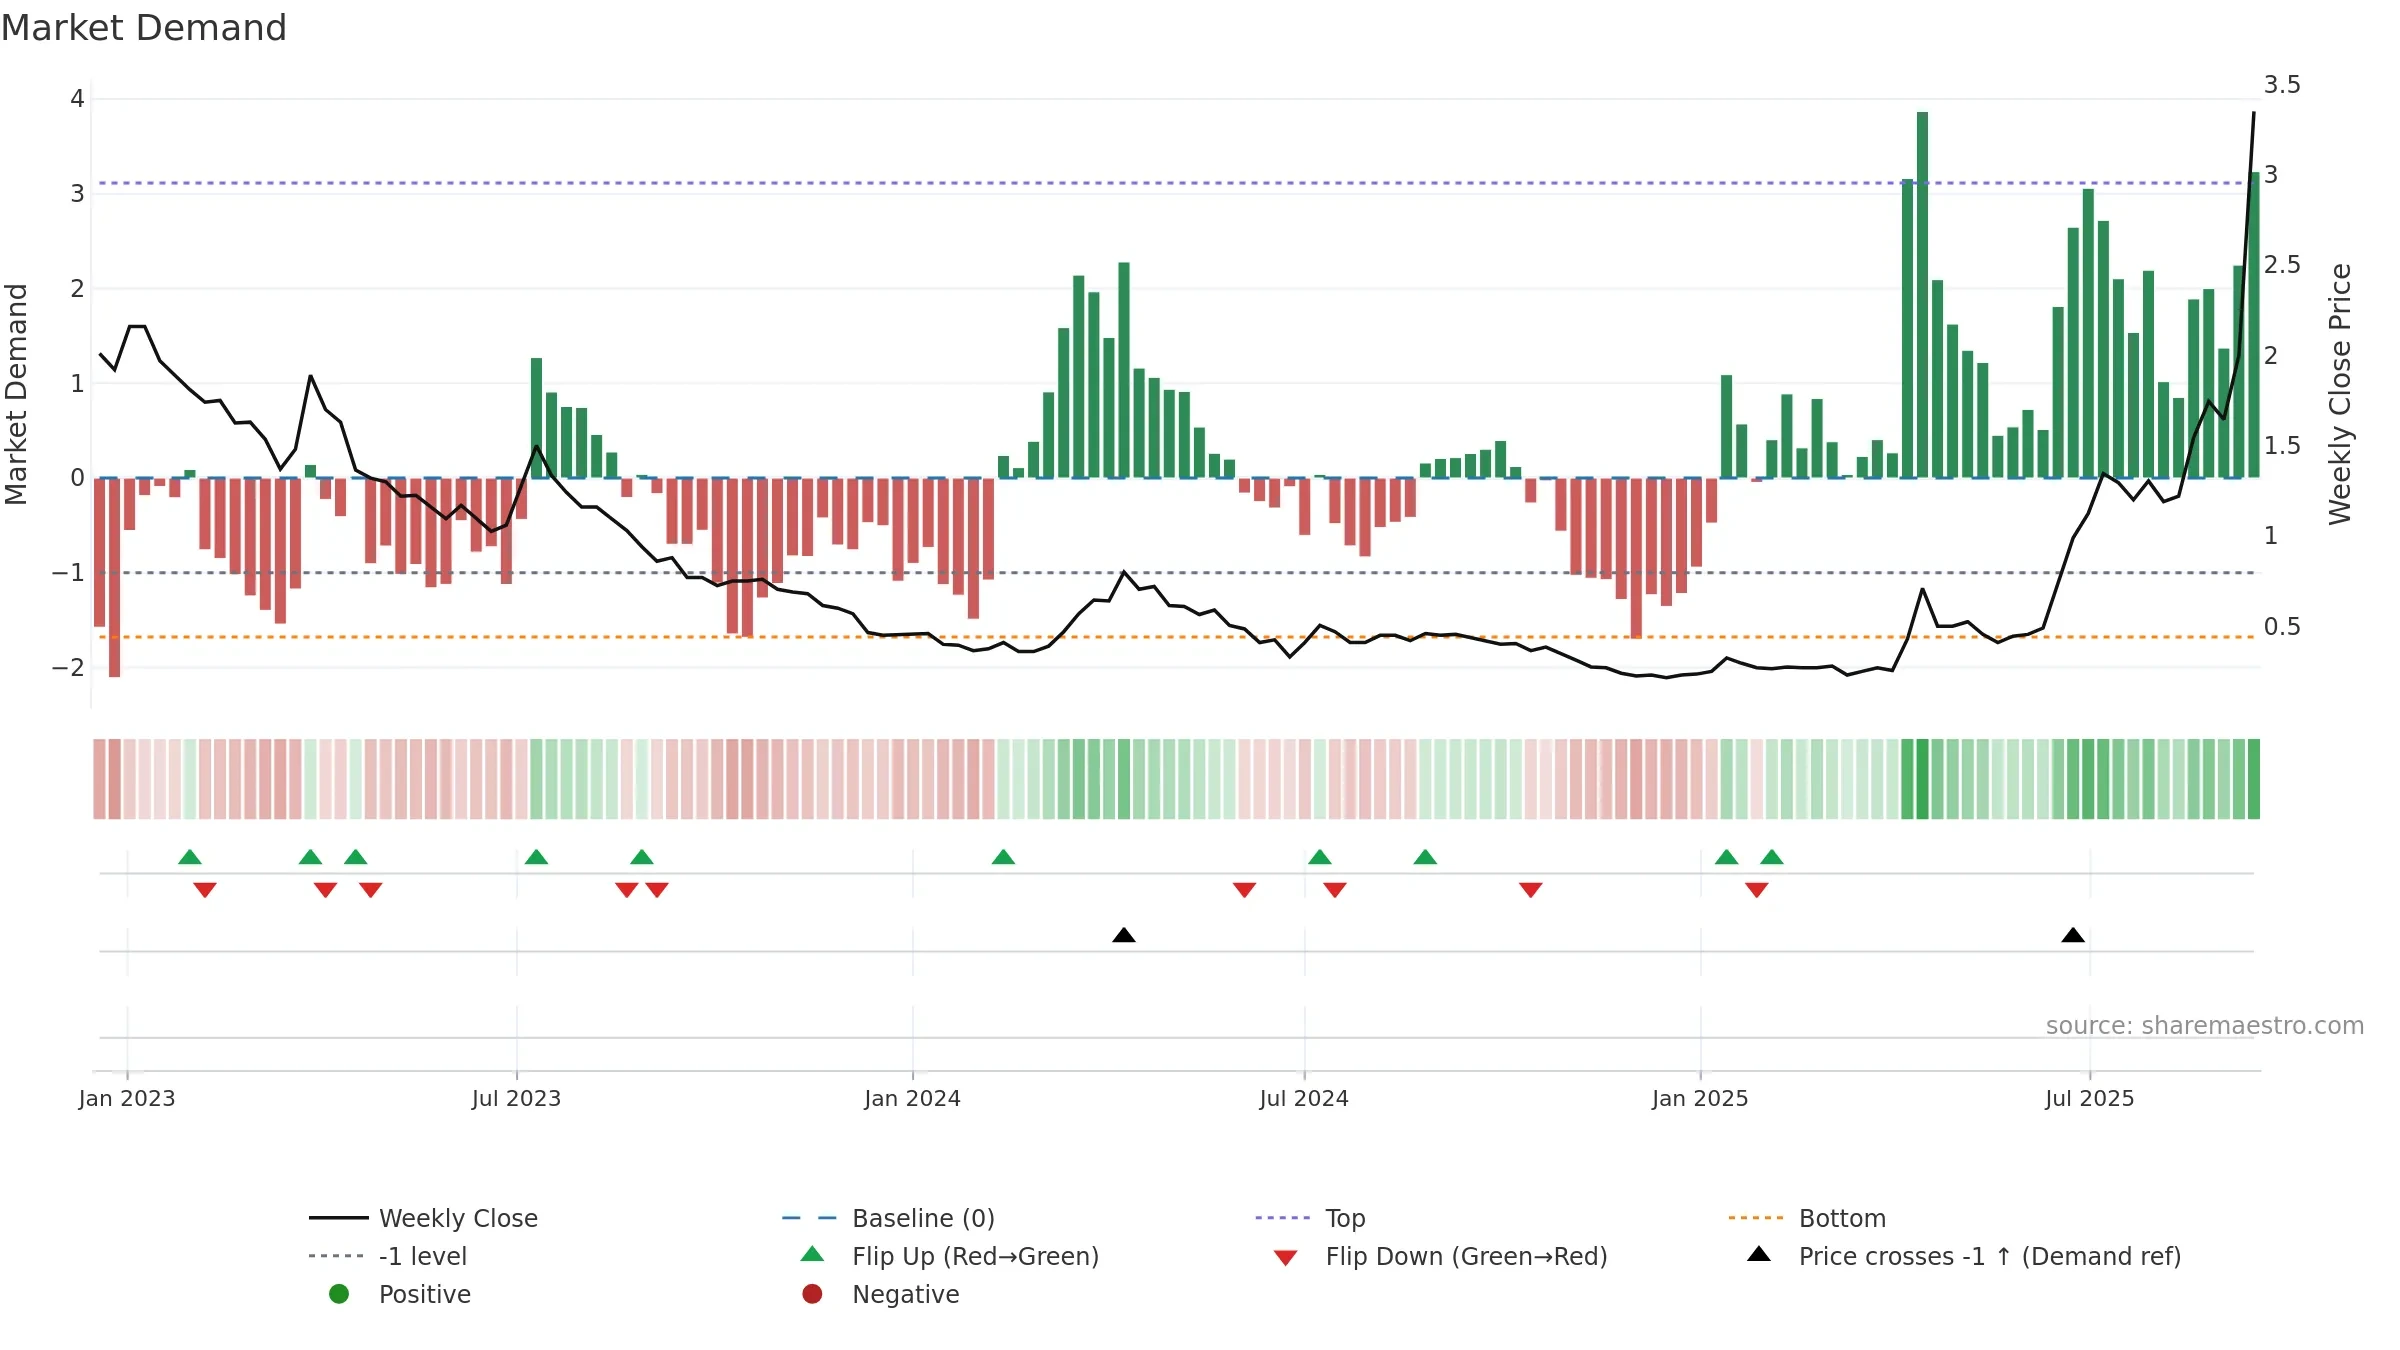Screen dimensions: 2400x1350
Task: Select black price-cross marker near Jul 2025
Action: pos(2073,935)
